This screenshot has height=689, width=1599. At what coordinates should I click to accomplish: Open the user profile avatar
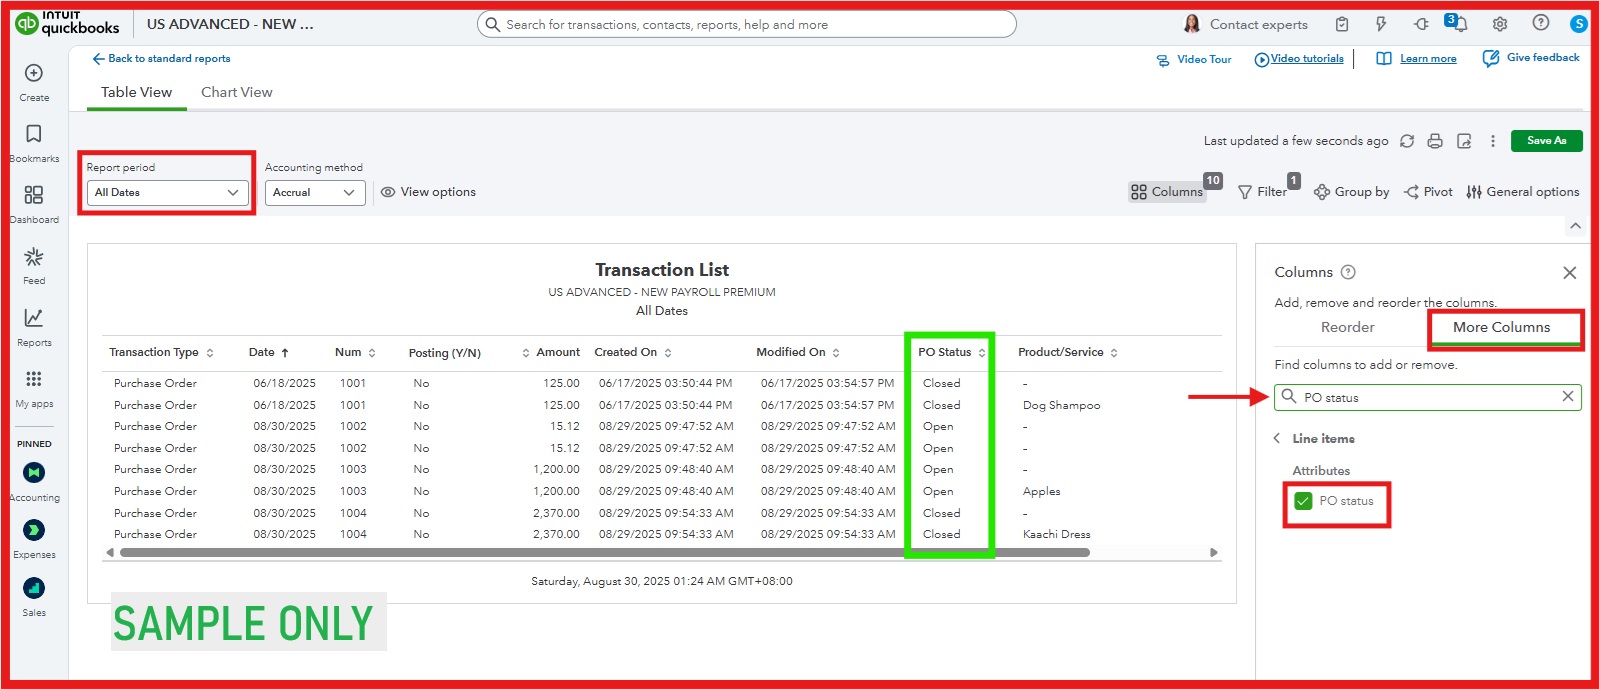(1579, 24)
